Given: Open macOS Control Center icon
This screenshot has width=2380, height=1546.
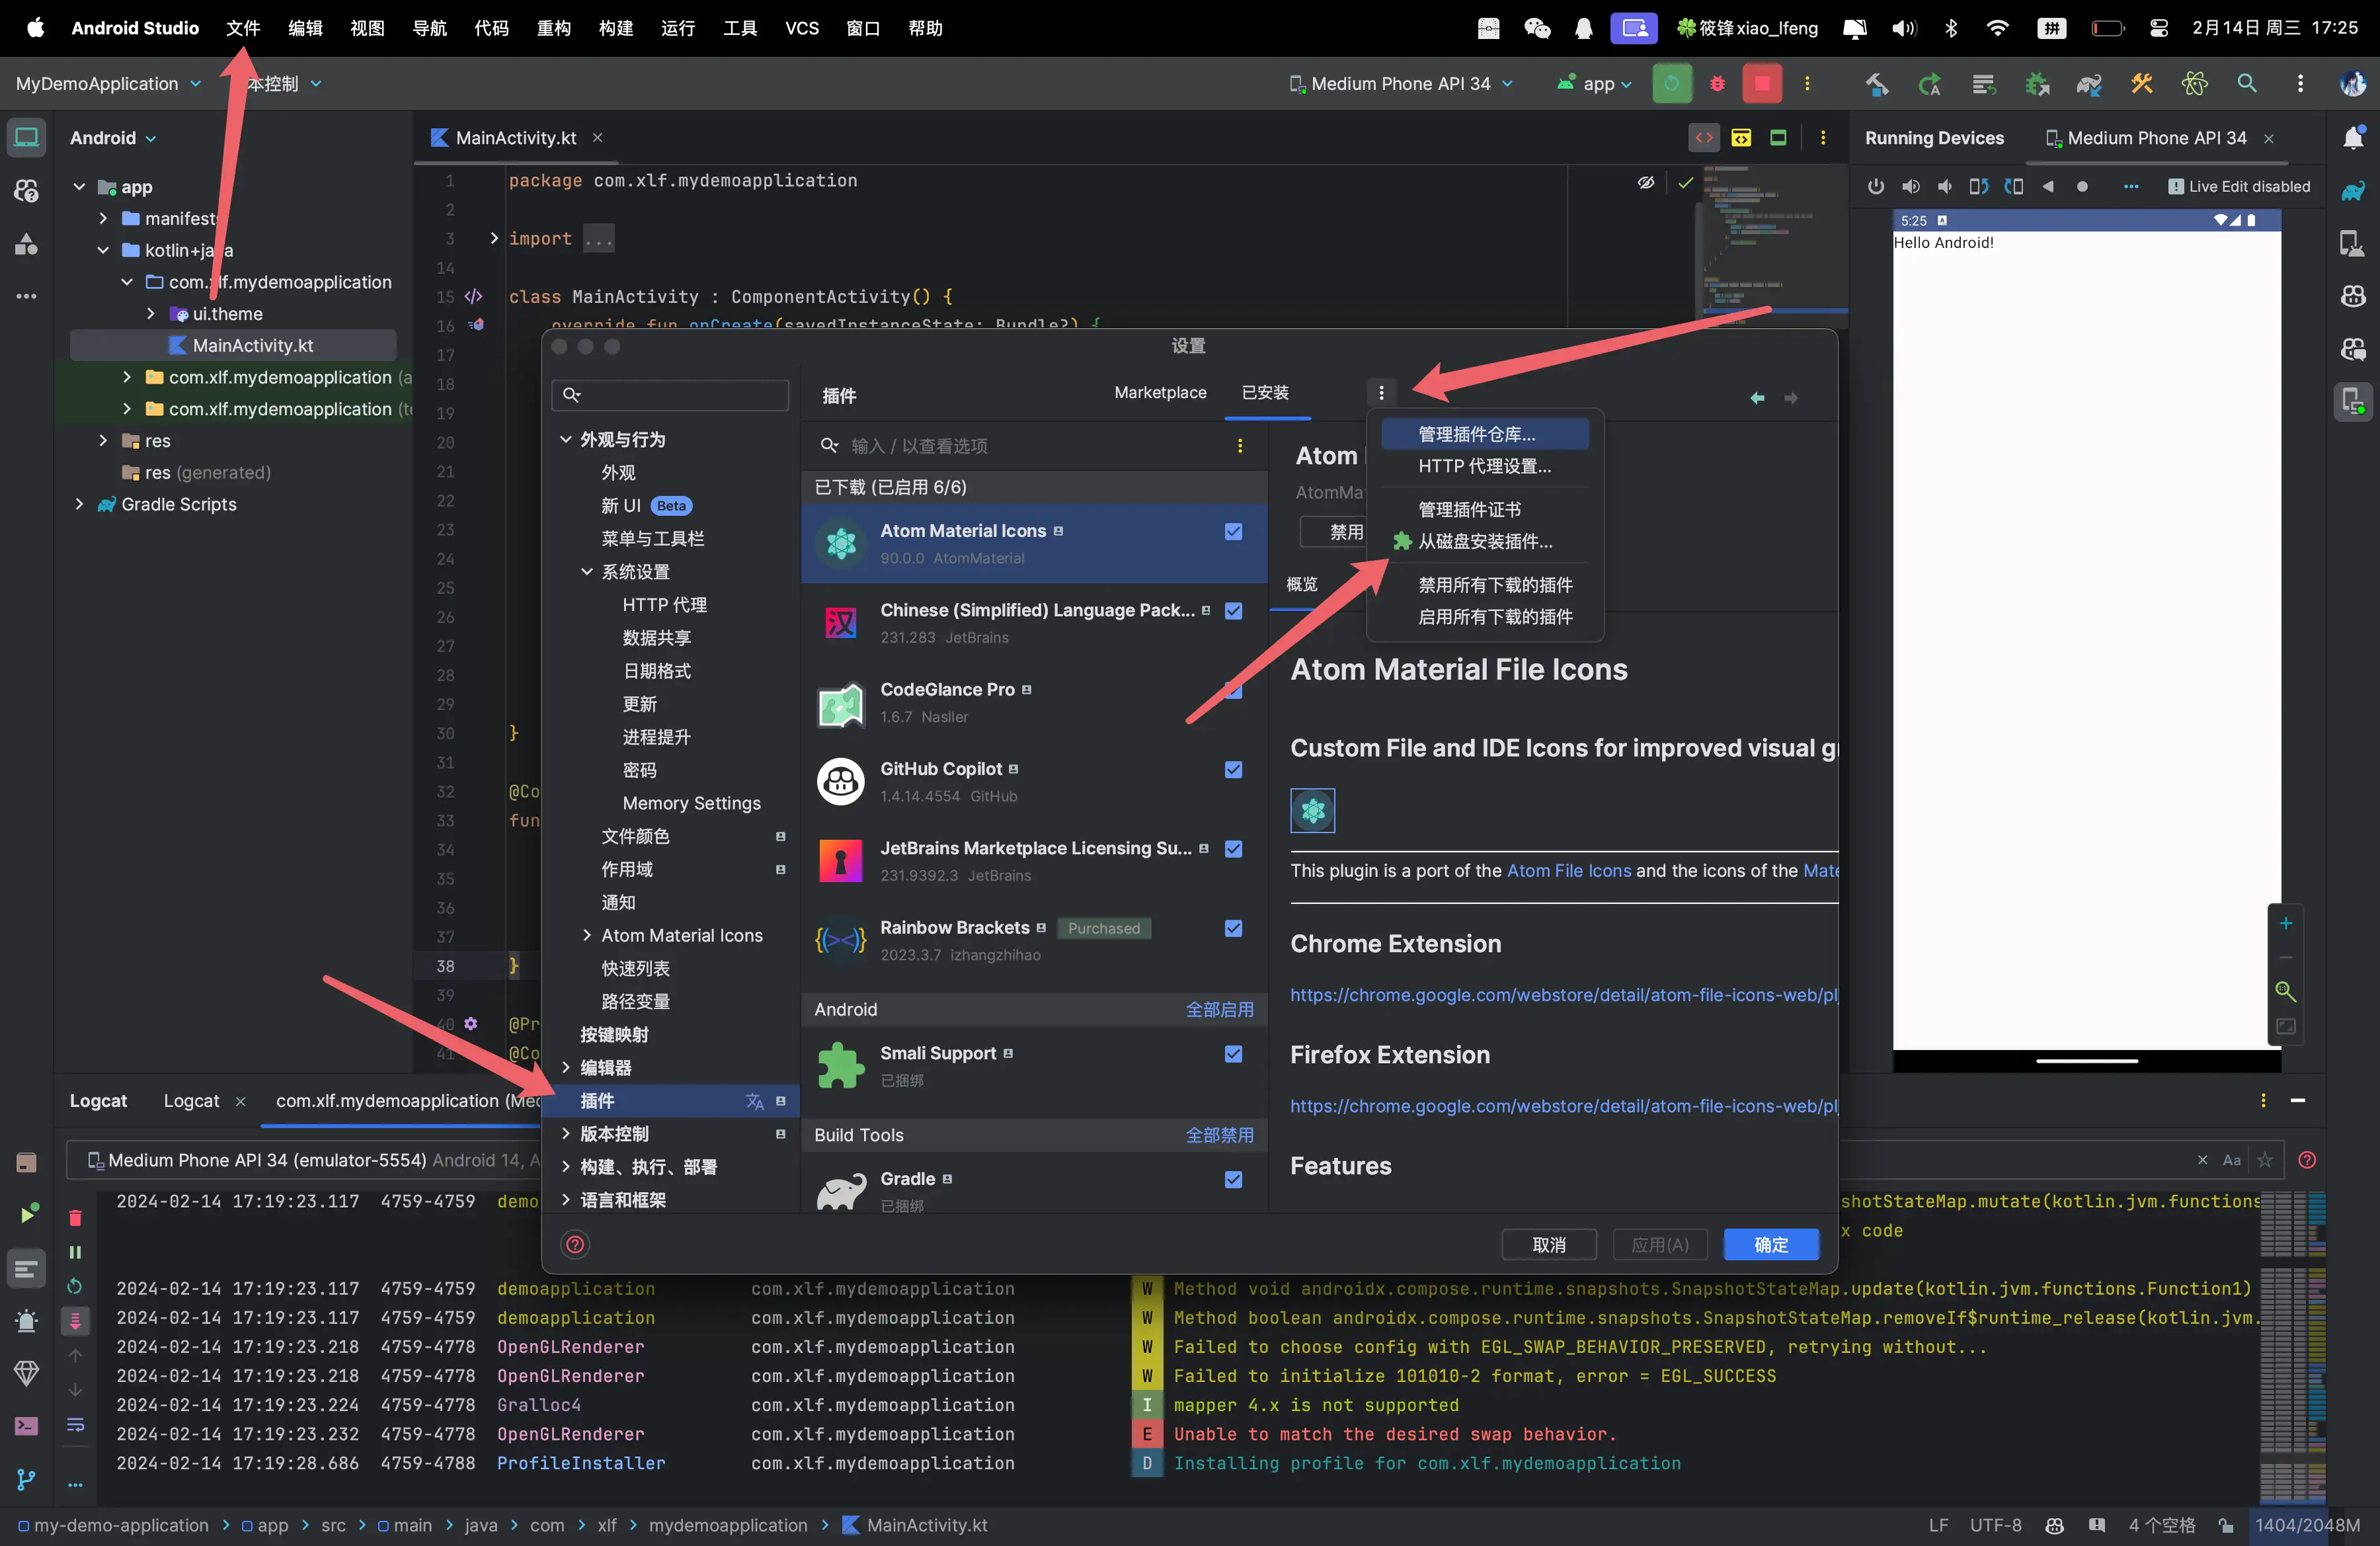Looking at the screenshot, I should click(x=2158, y=28).
